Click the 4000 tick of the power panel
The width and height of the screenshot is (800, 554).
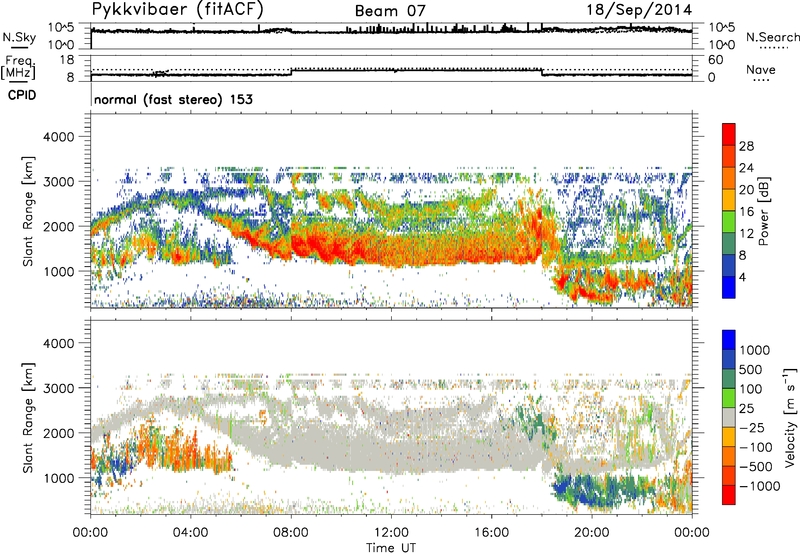pos(58,137)
